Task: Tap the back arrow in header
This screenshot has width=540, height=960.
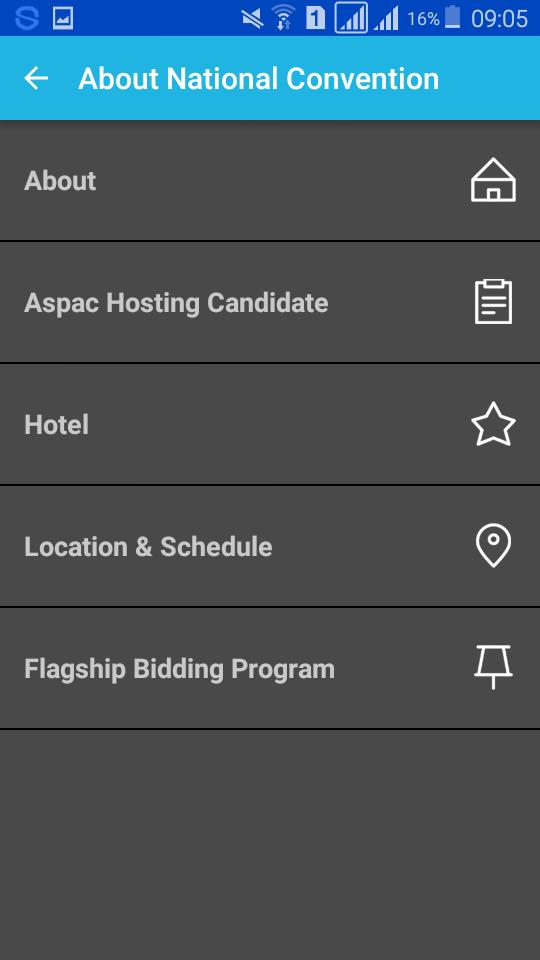Action: click(x=36, y=78)
